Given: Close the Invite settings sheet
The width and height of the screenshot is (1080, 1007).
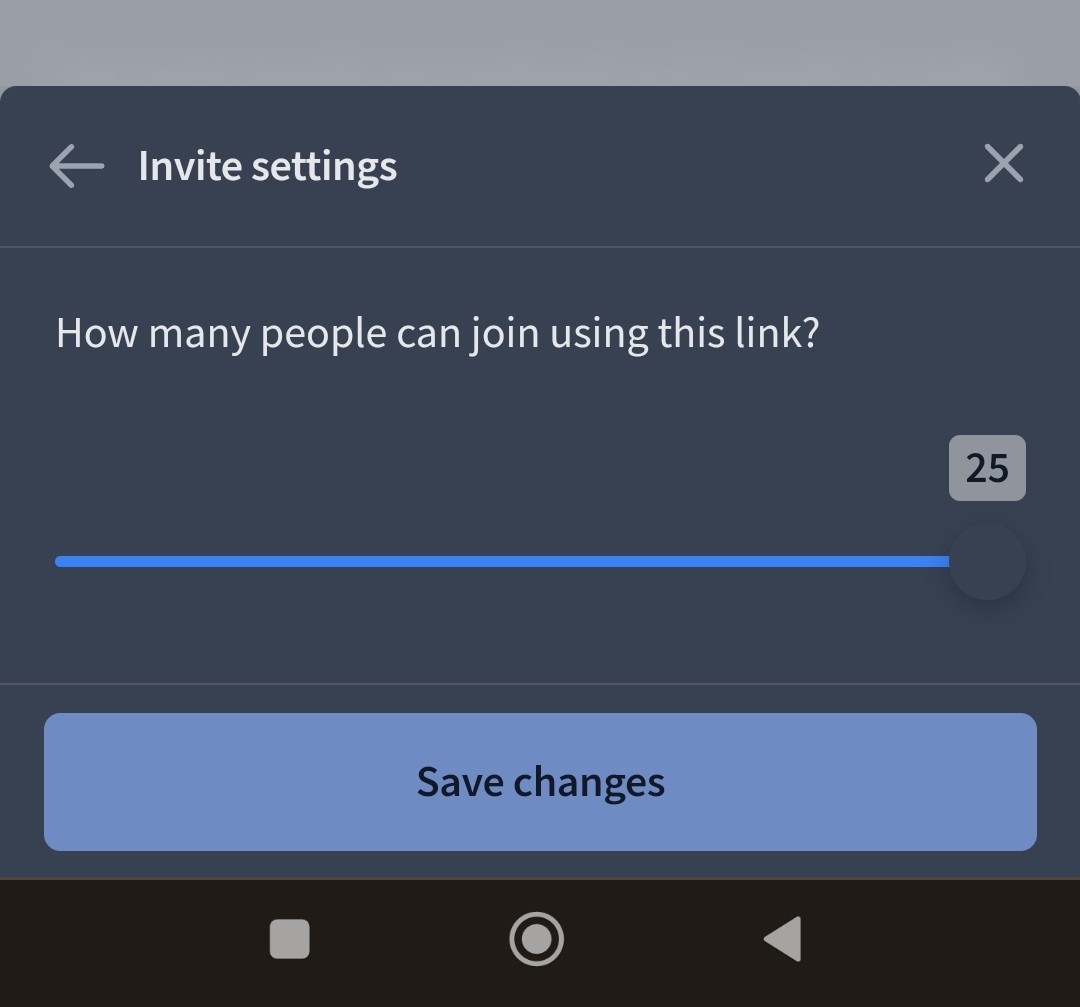Looking at the screenshot, I should 1004,163.
